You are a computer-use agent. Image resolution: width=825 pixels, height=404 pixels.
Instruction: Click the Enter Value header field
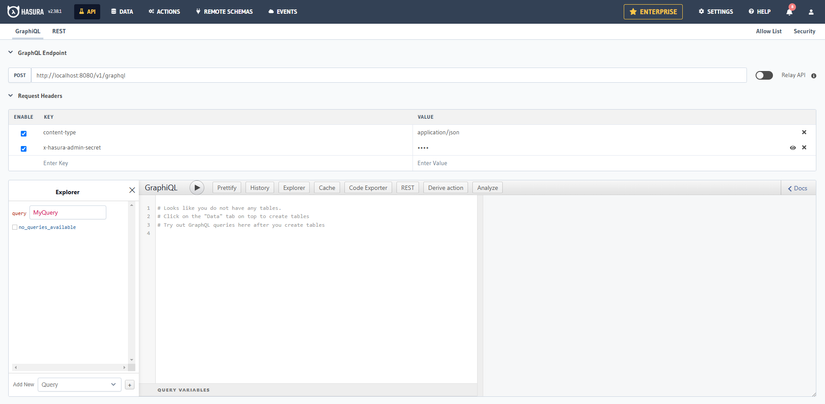click(614, 163)
